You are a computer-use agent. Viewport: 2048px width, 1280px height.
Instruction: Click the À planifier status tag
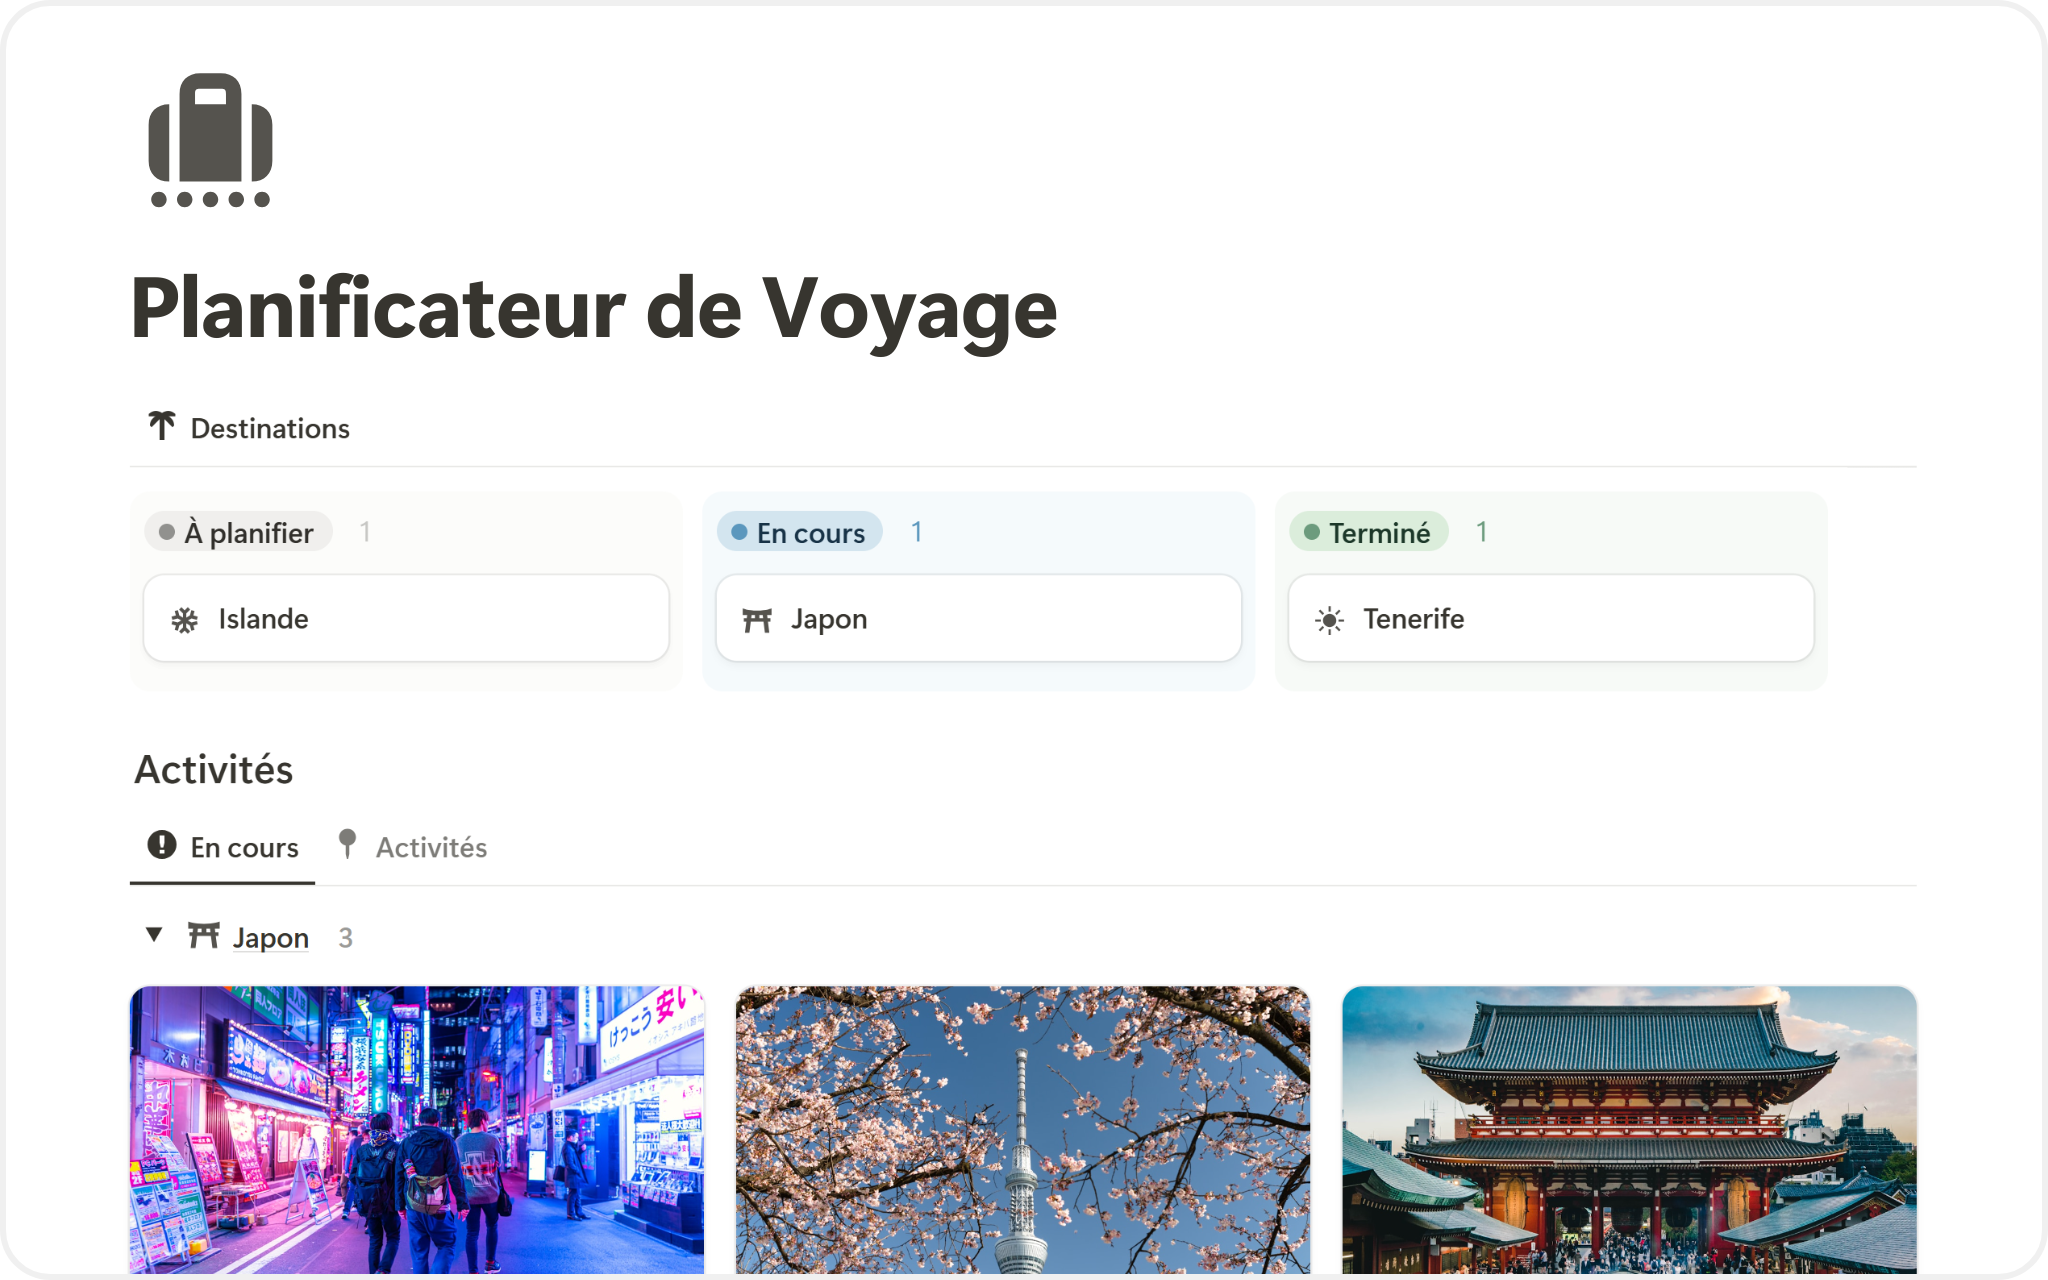(x=238, y=532)
